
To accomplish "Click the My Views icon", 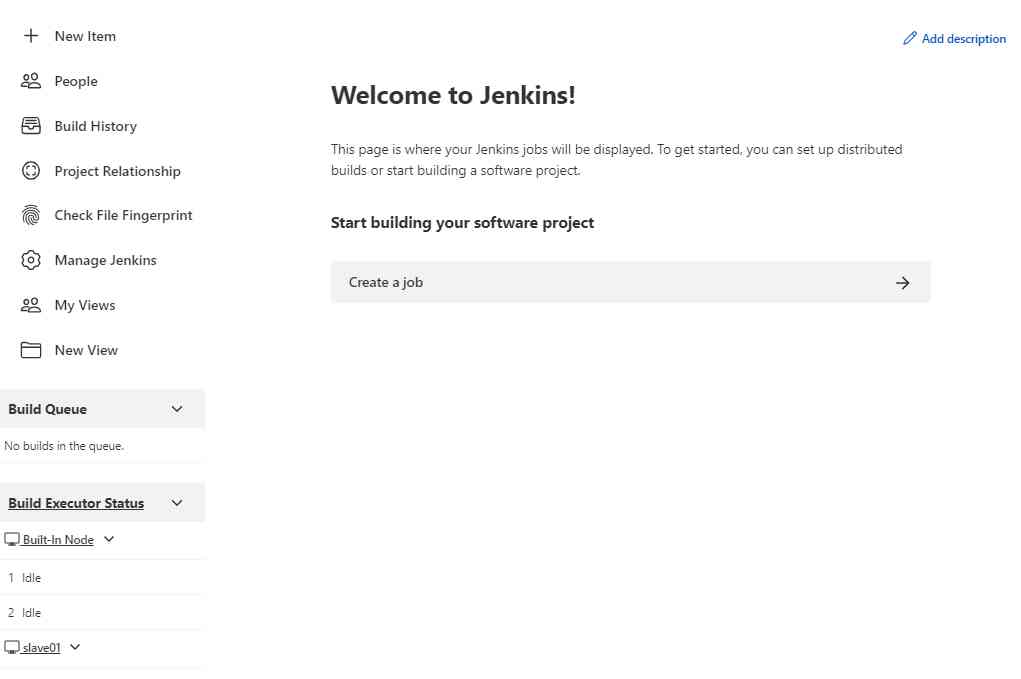I will [29, 305].
